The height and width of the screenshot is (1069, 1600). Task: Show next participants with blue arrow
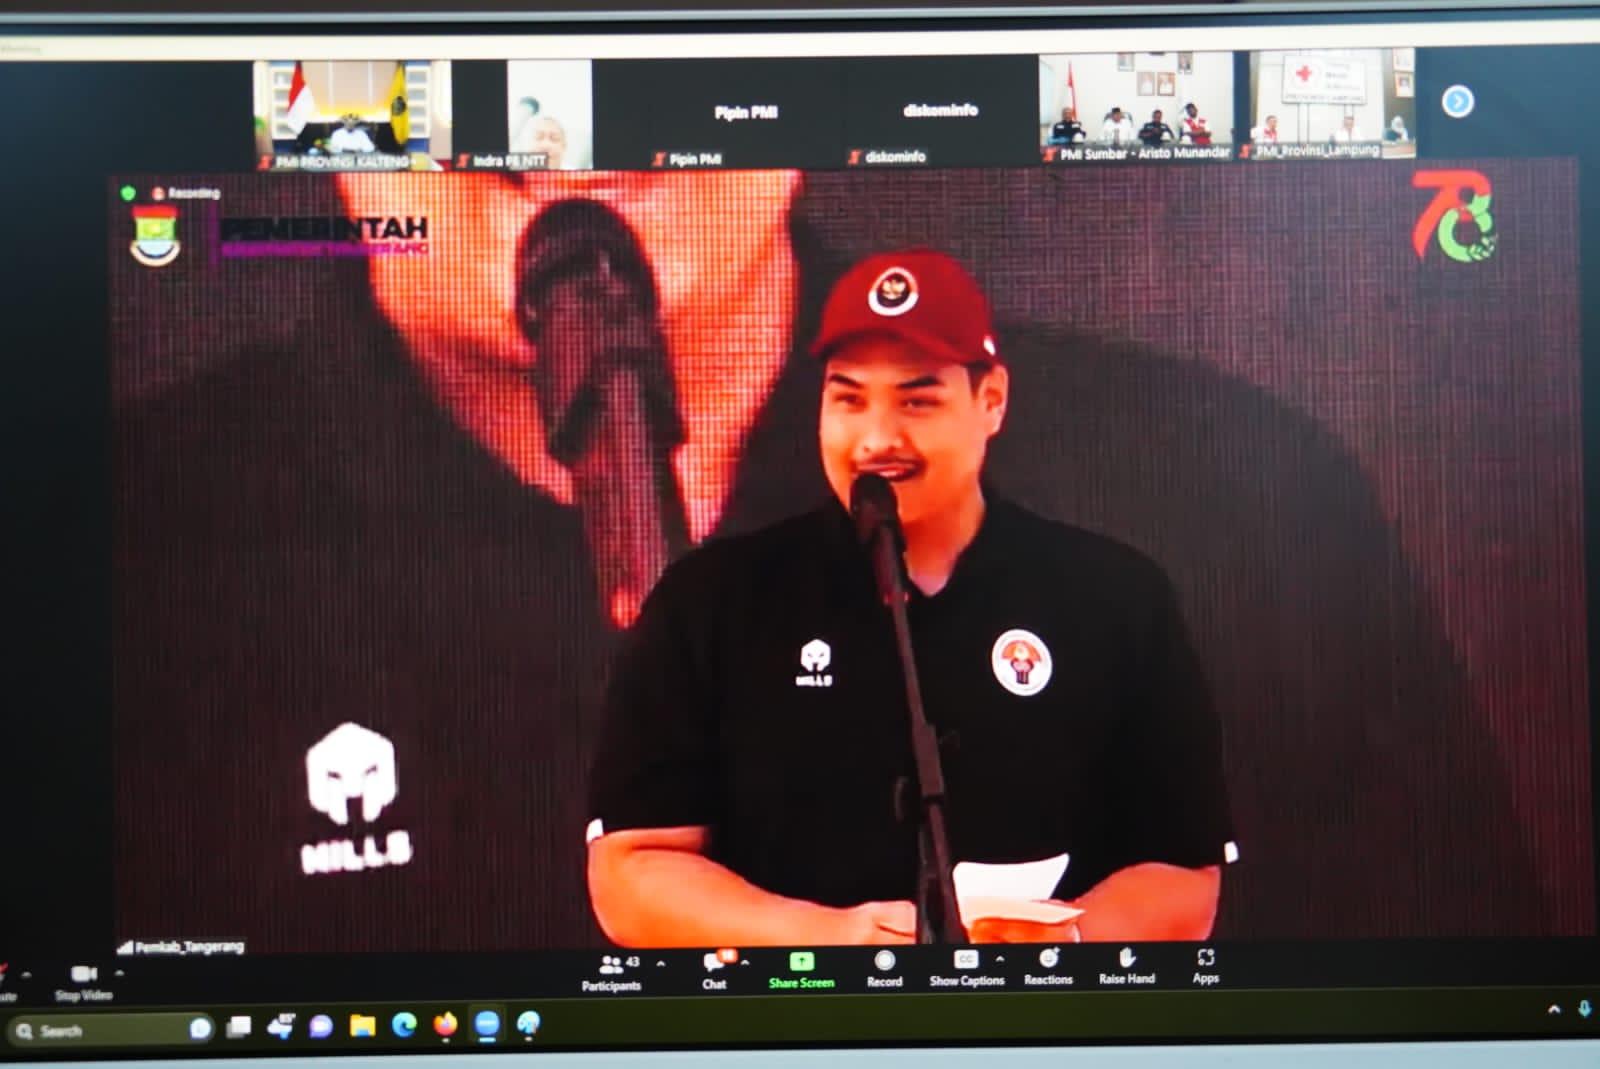[1457, 101]
